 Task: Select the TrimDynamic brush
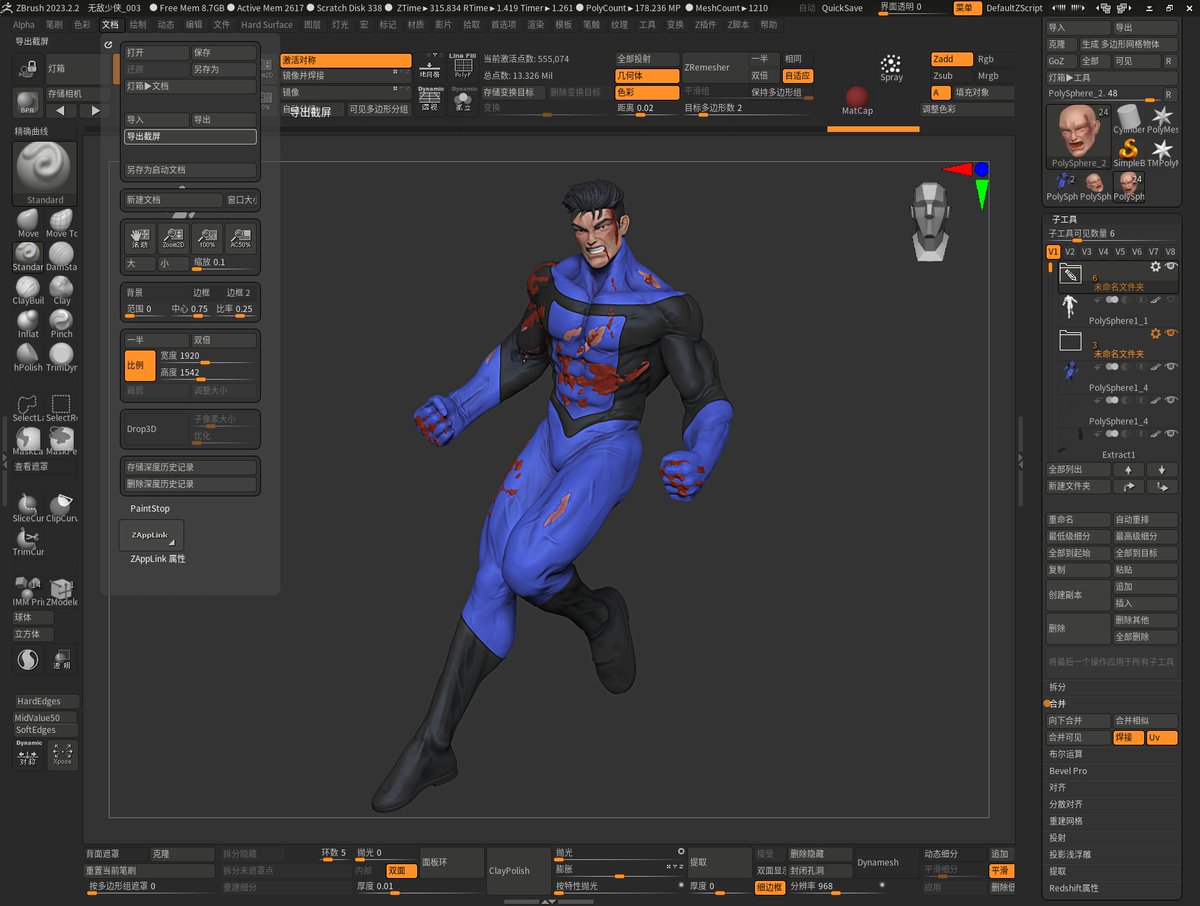point(61,357)
